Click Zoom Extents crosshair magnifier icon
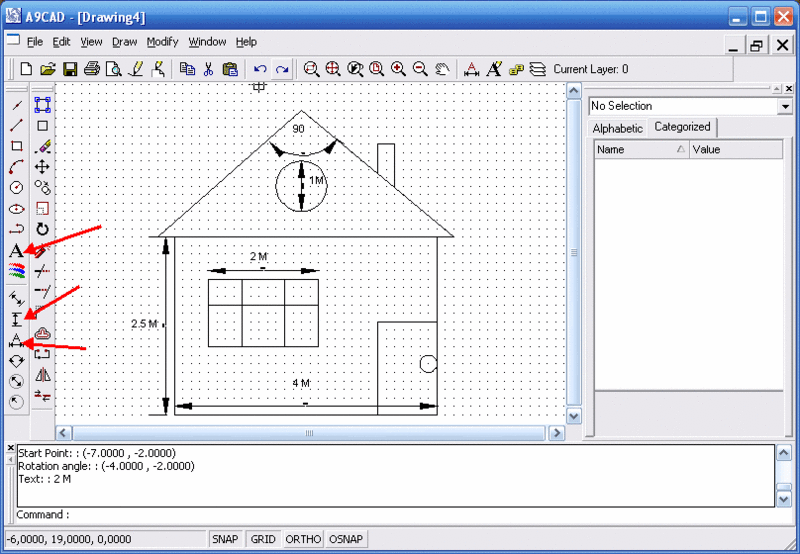The image size is (800, 554). point(333,69)
